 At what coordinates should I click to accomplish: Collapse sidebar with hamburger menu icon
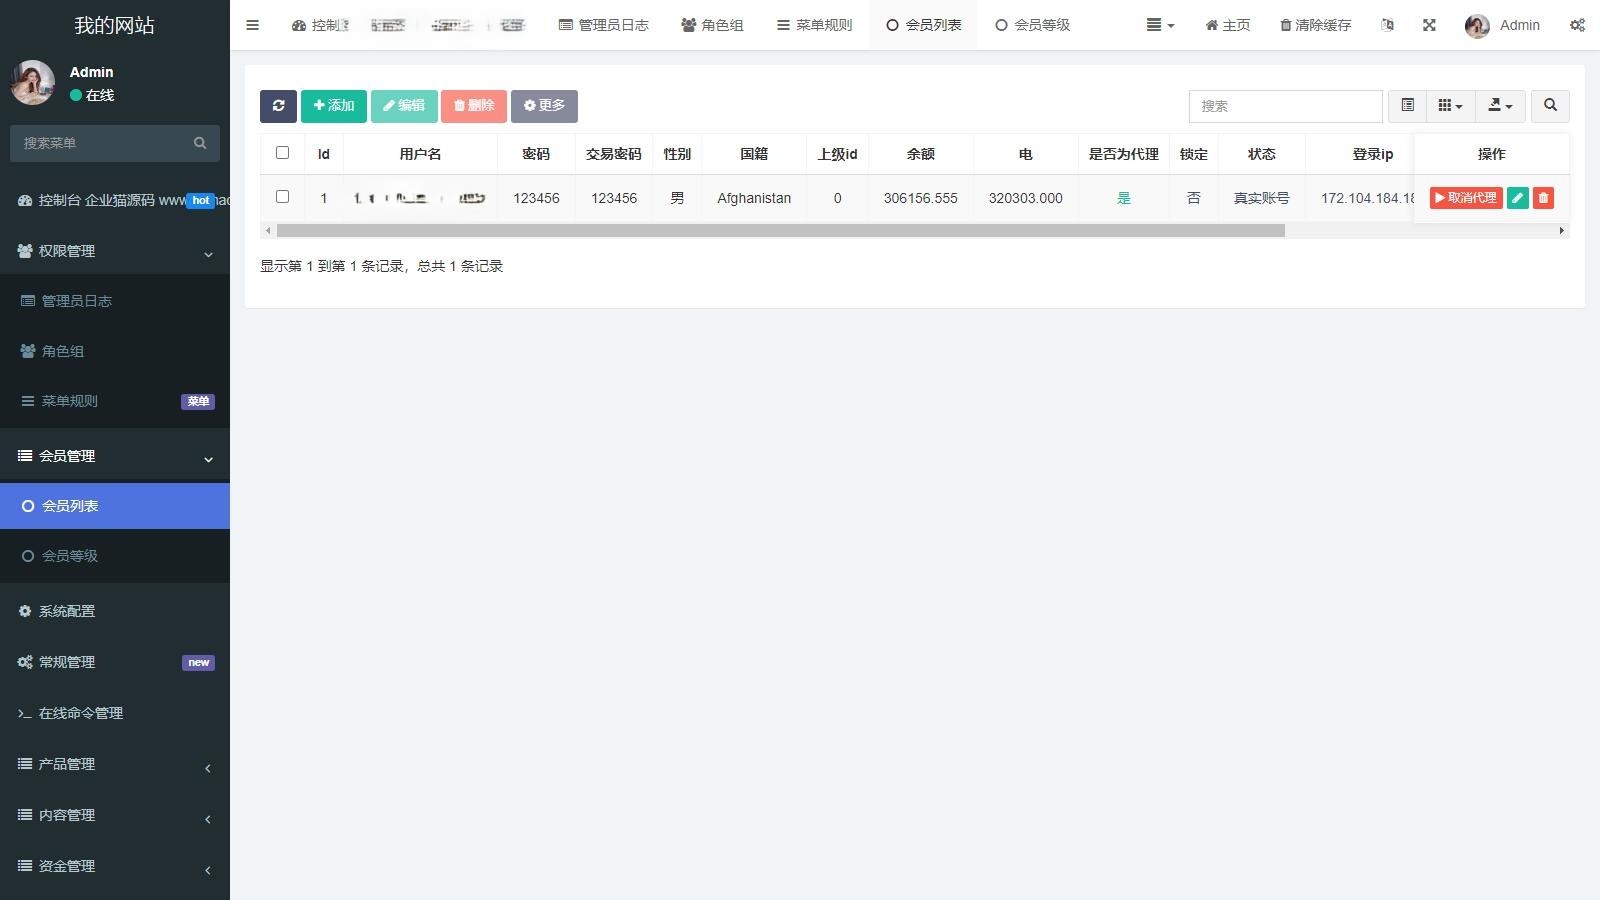point(252,25)
